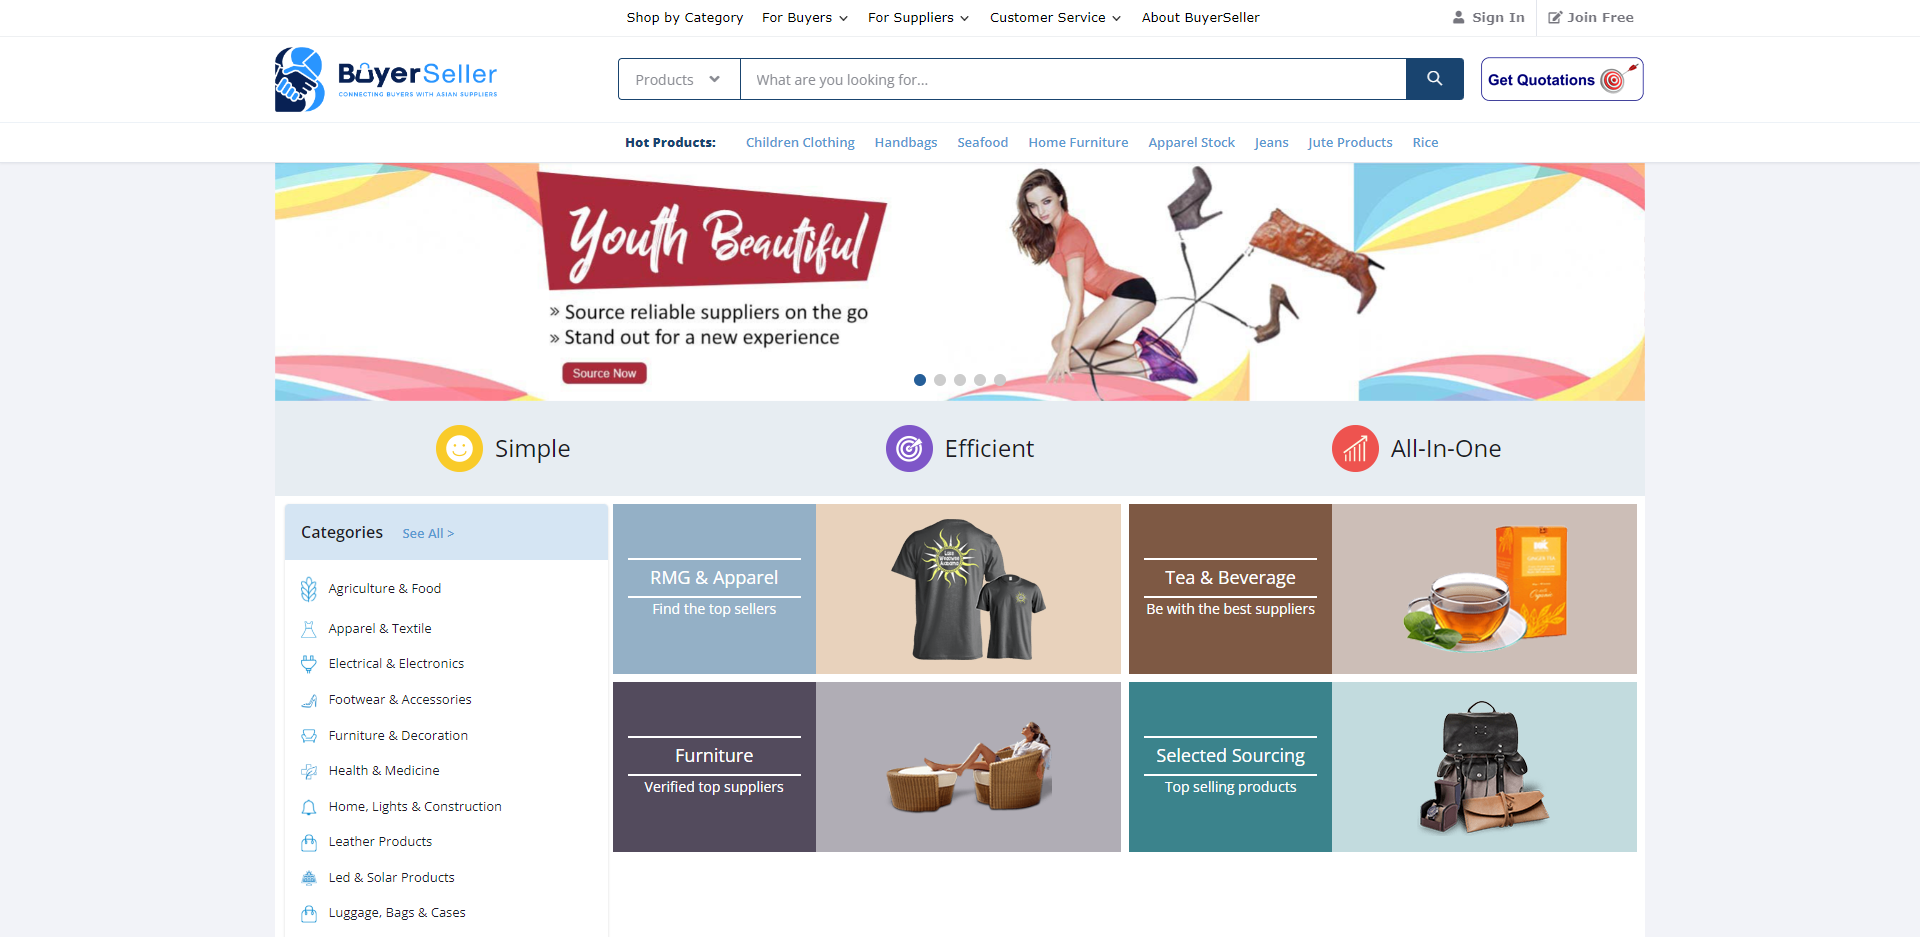This screenshot has width=1920, height=937.
Task: Click the purple Efficient target icon
Action: (x=909, y=448)
